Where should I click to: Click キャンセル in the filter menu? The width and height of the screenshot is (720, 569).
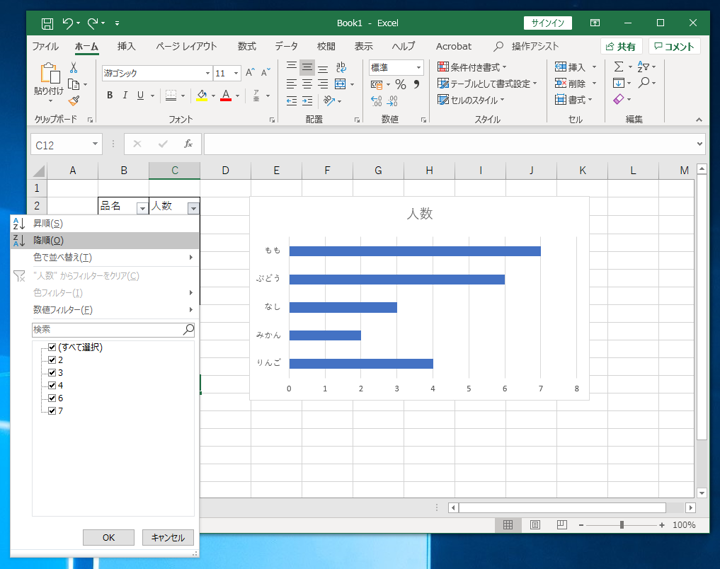[168, 537]
